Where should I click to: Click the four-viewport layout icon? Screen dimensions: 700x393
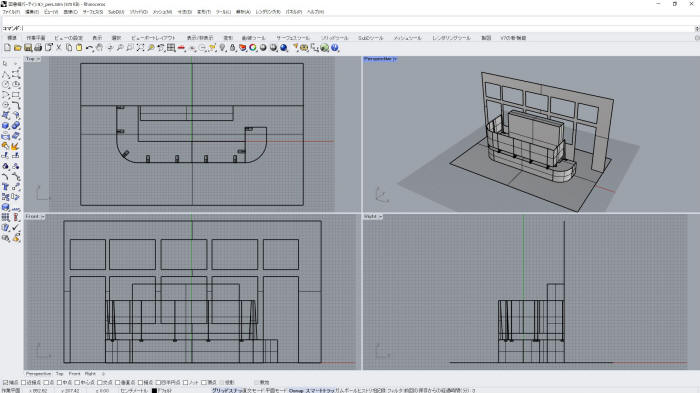(x=171, y=47)
